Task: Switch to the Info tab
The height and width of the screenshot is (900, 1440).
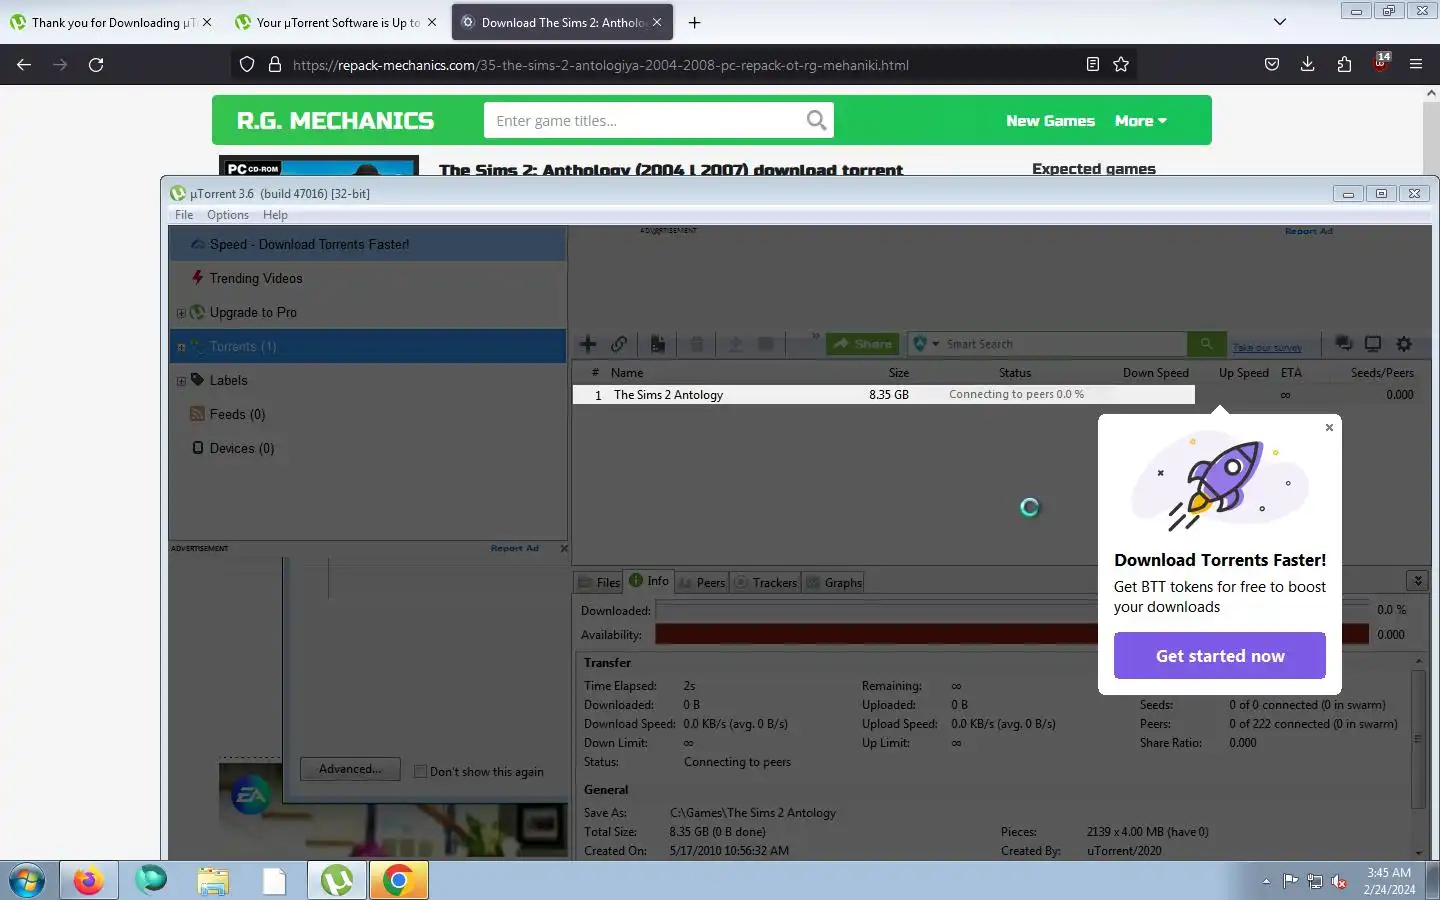Action: (x=649, y=581)
